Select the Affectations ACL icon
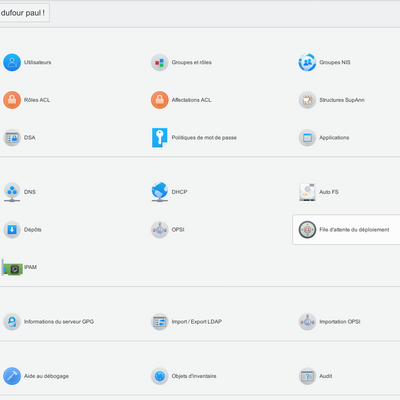This screenshot has width=400, height=400. 160,100
